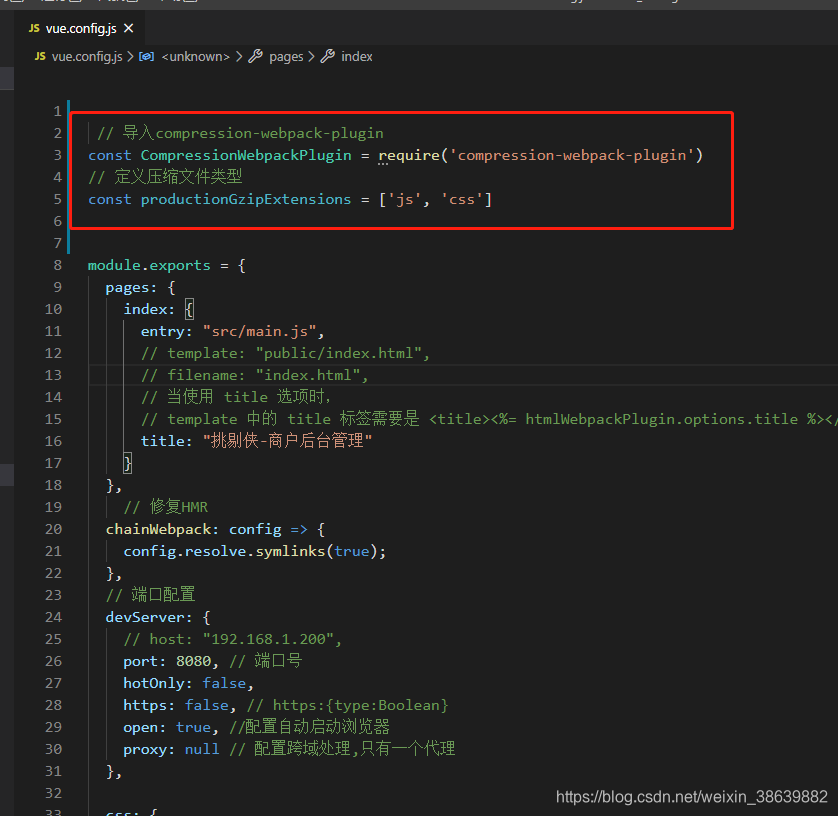This screenshot has height=816, width=838.
Task: Open the index breadcrumb dropdown
Action: tap(357, 56)
